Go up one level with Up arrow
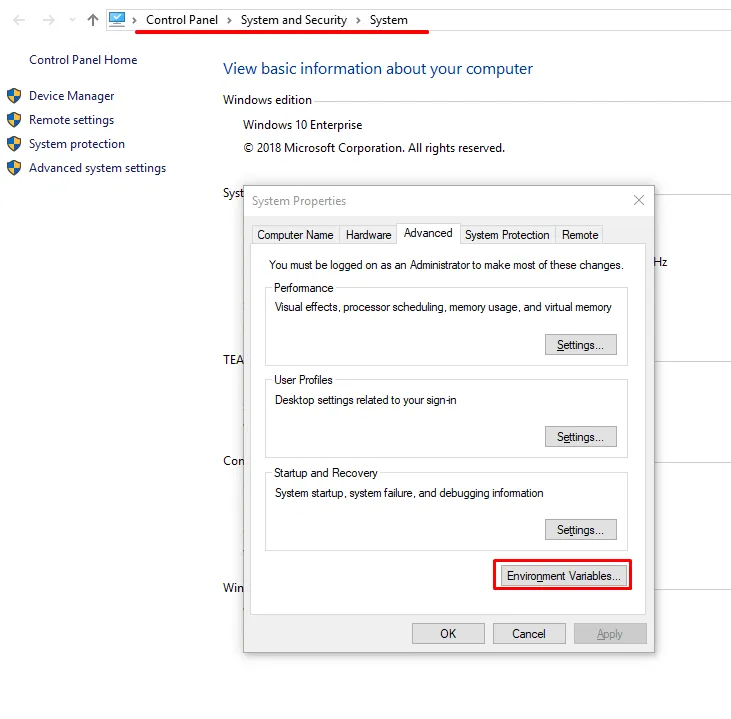Screen dimensions: 731x719 point(93,20)
